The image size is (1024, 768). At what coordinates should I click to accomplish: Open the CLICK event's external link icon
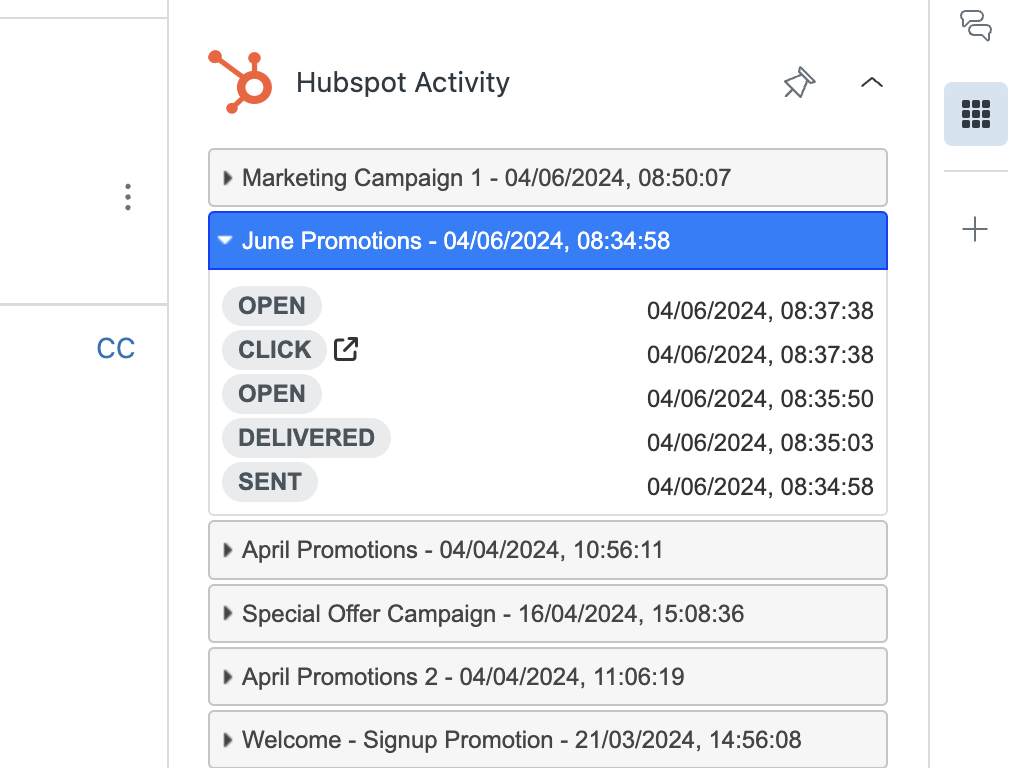[344, 348]
